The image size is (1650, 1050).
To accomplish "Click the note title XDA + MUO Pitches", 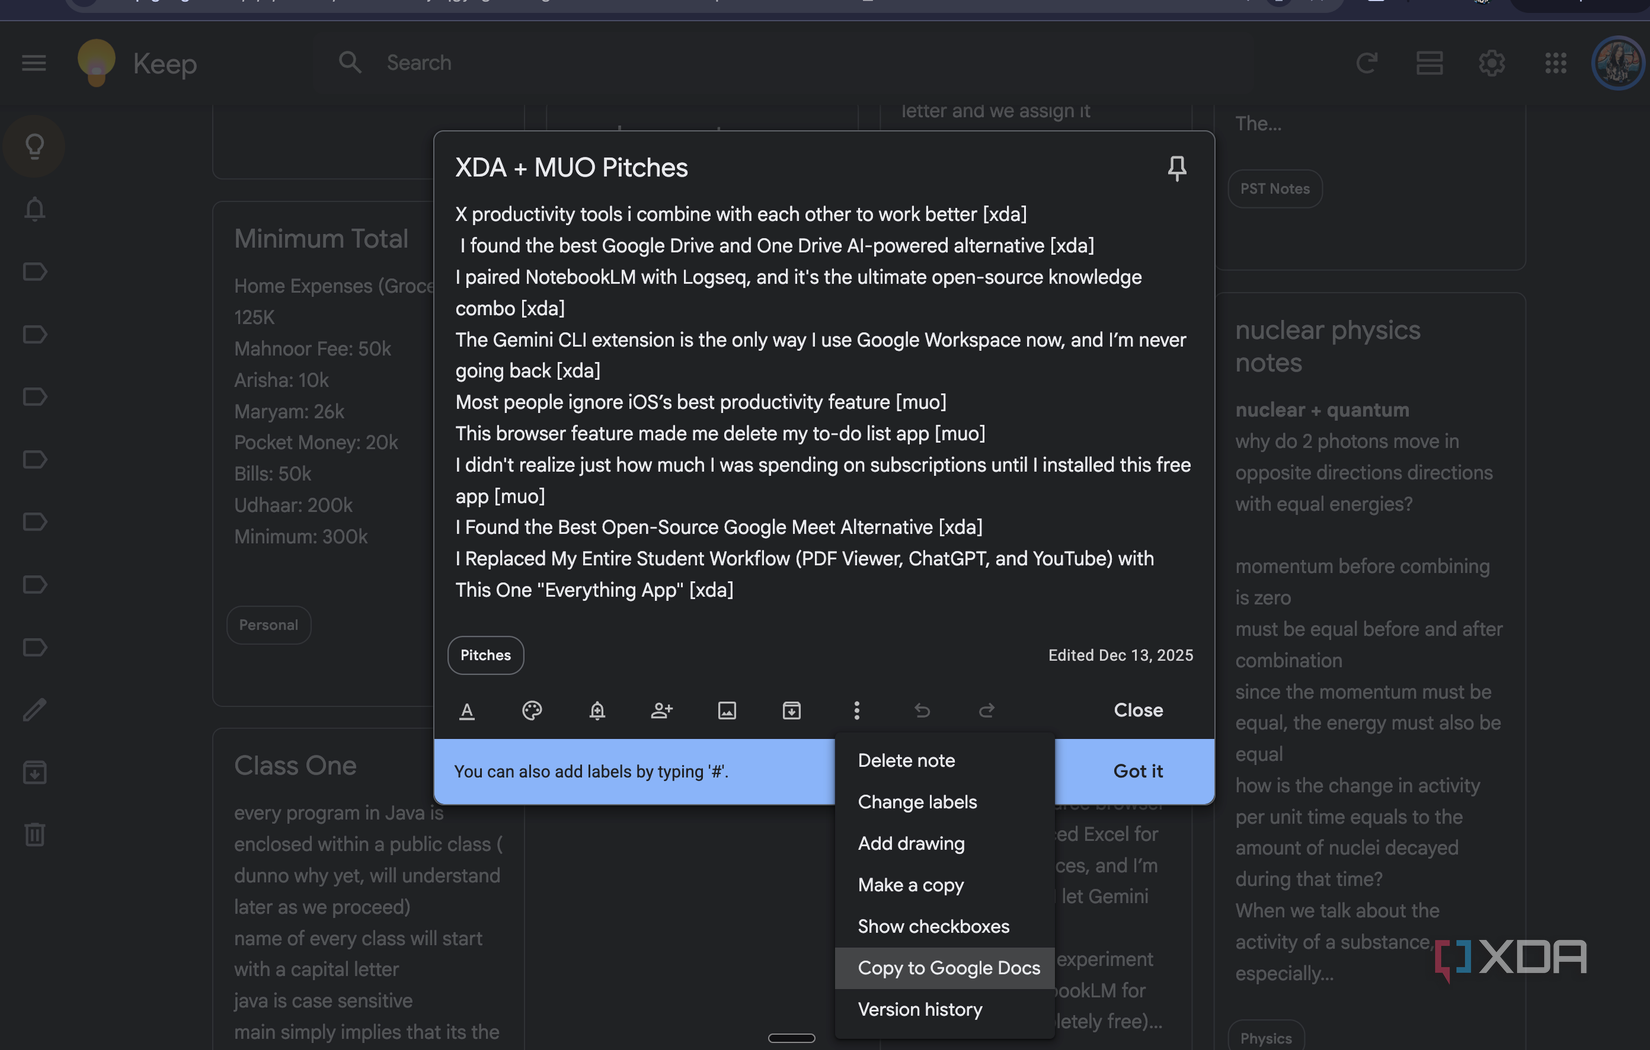I will pyautogui.click(x=571, y=167).
